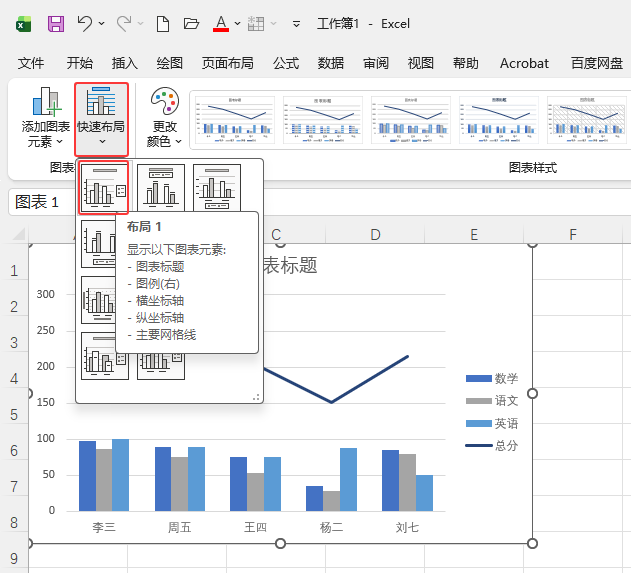Click the 图表 1 name box
This screenshot has height=573, width=631.
[x=42, y=202]
